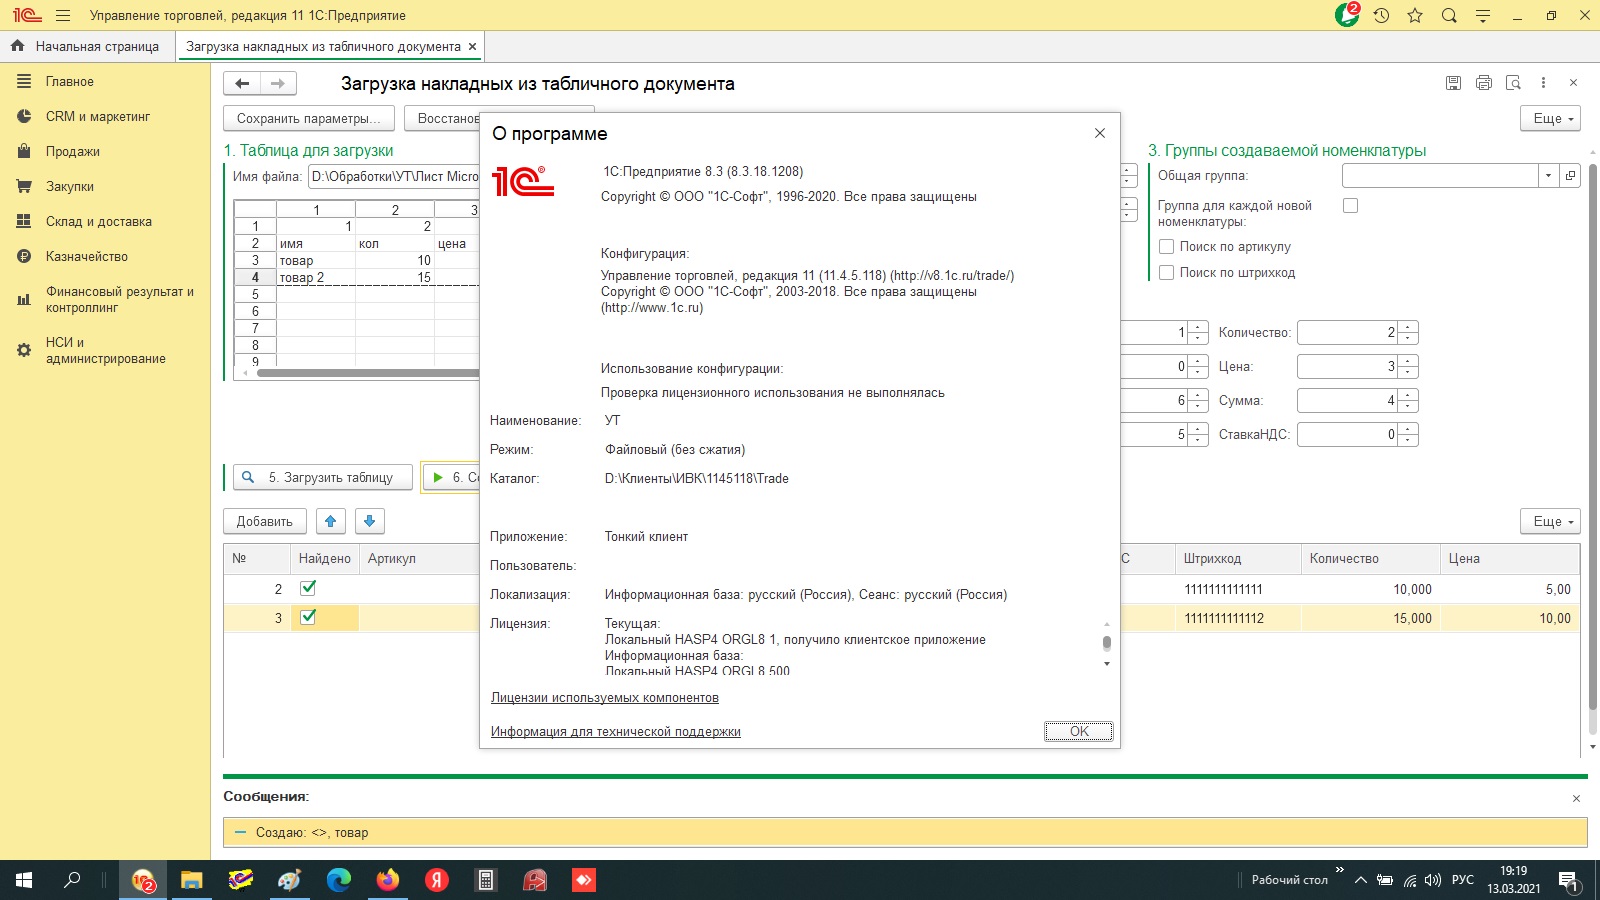Click the preview icon in form header
The width and height of the screenshot is (1600, 900).
tap(1513, 83)
